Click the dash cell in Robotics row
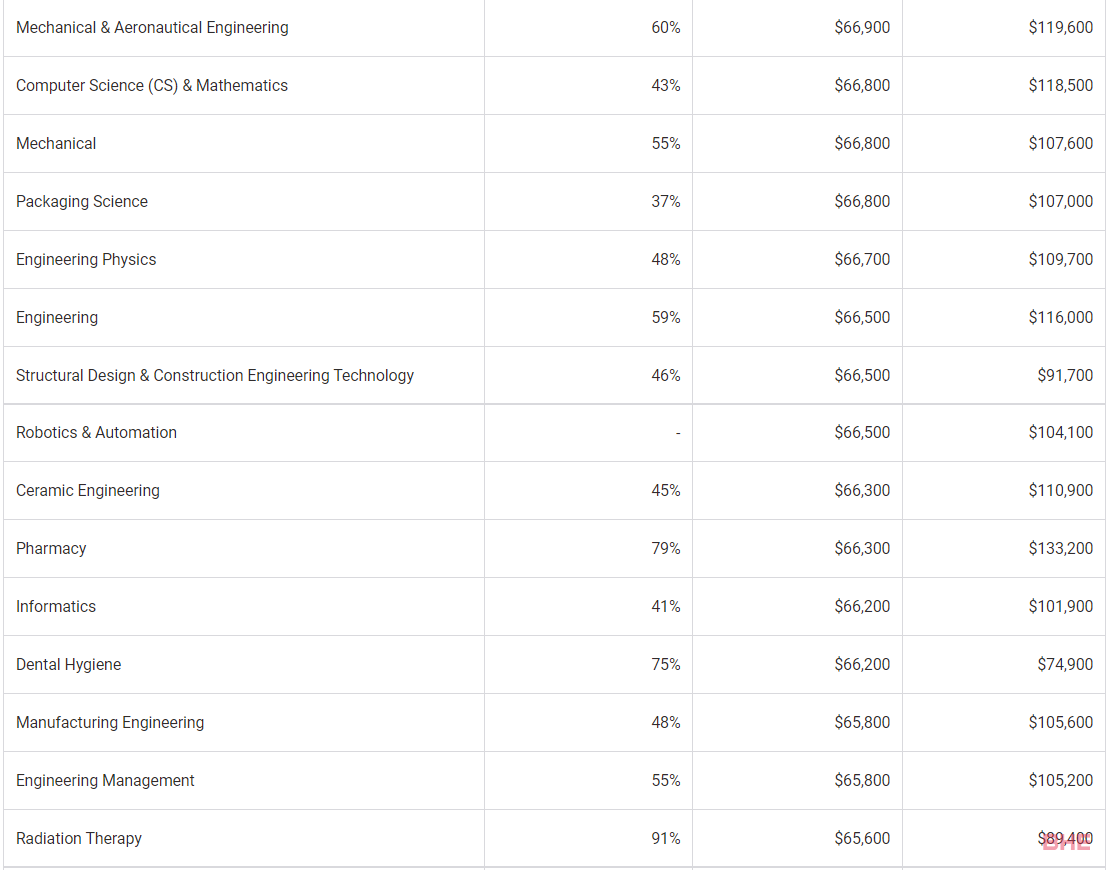 coord(677,433)
